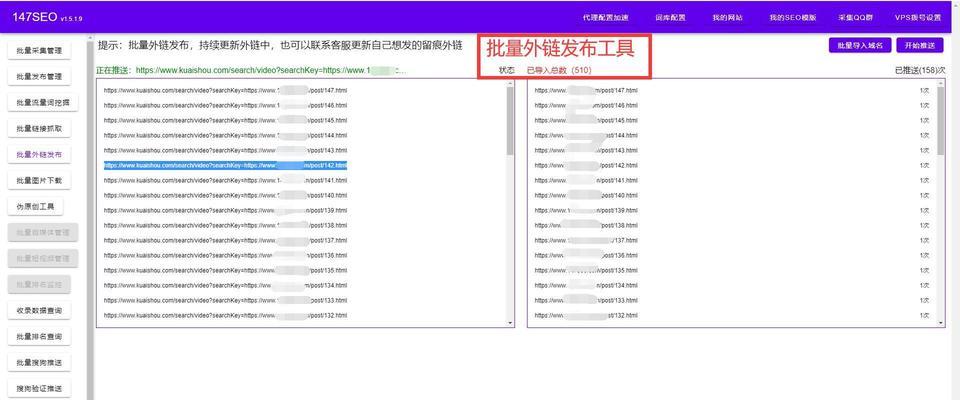
Task: Open 批量发布管理 in the sidebar
Action: (x=39, y=77)
